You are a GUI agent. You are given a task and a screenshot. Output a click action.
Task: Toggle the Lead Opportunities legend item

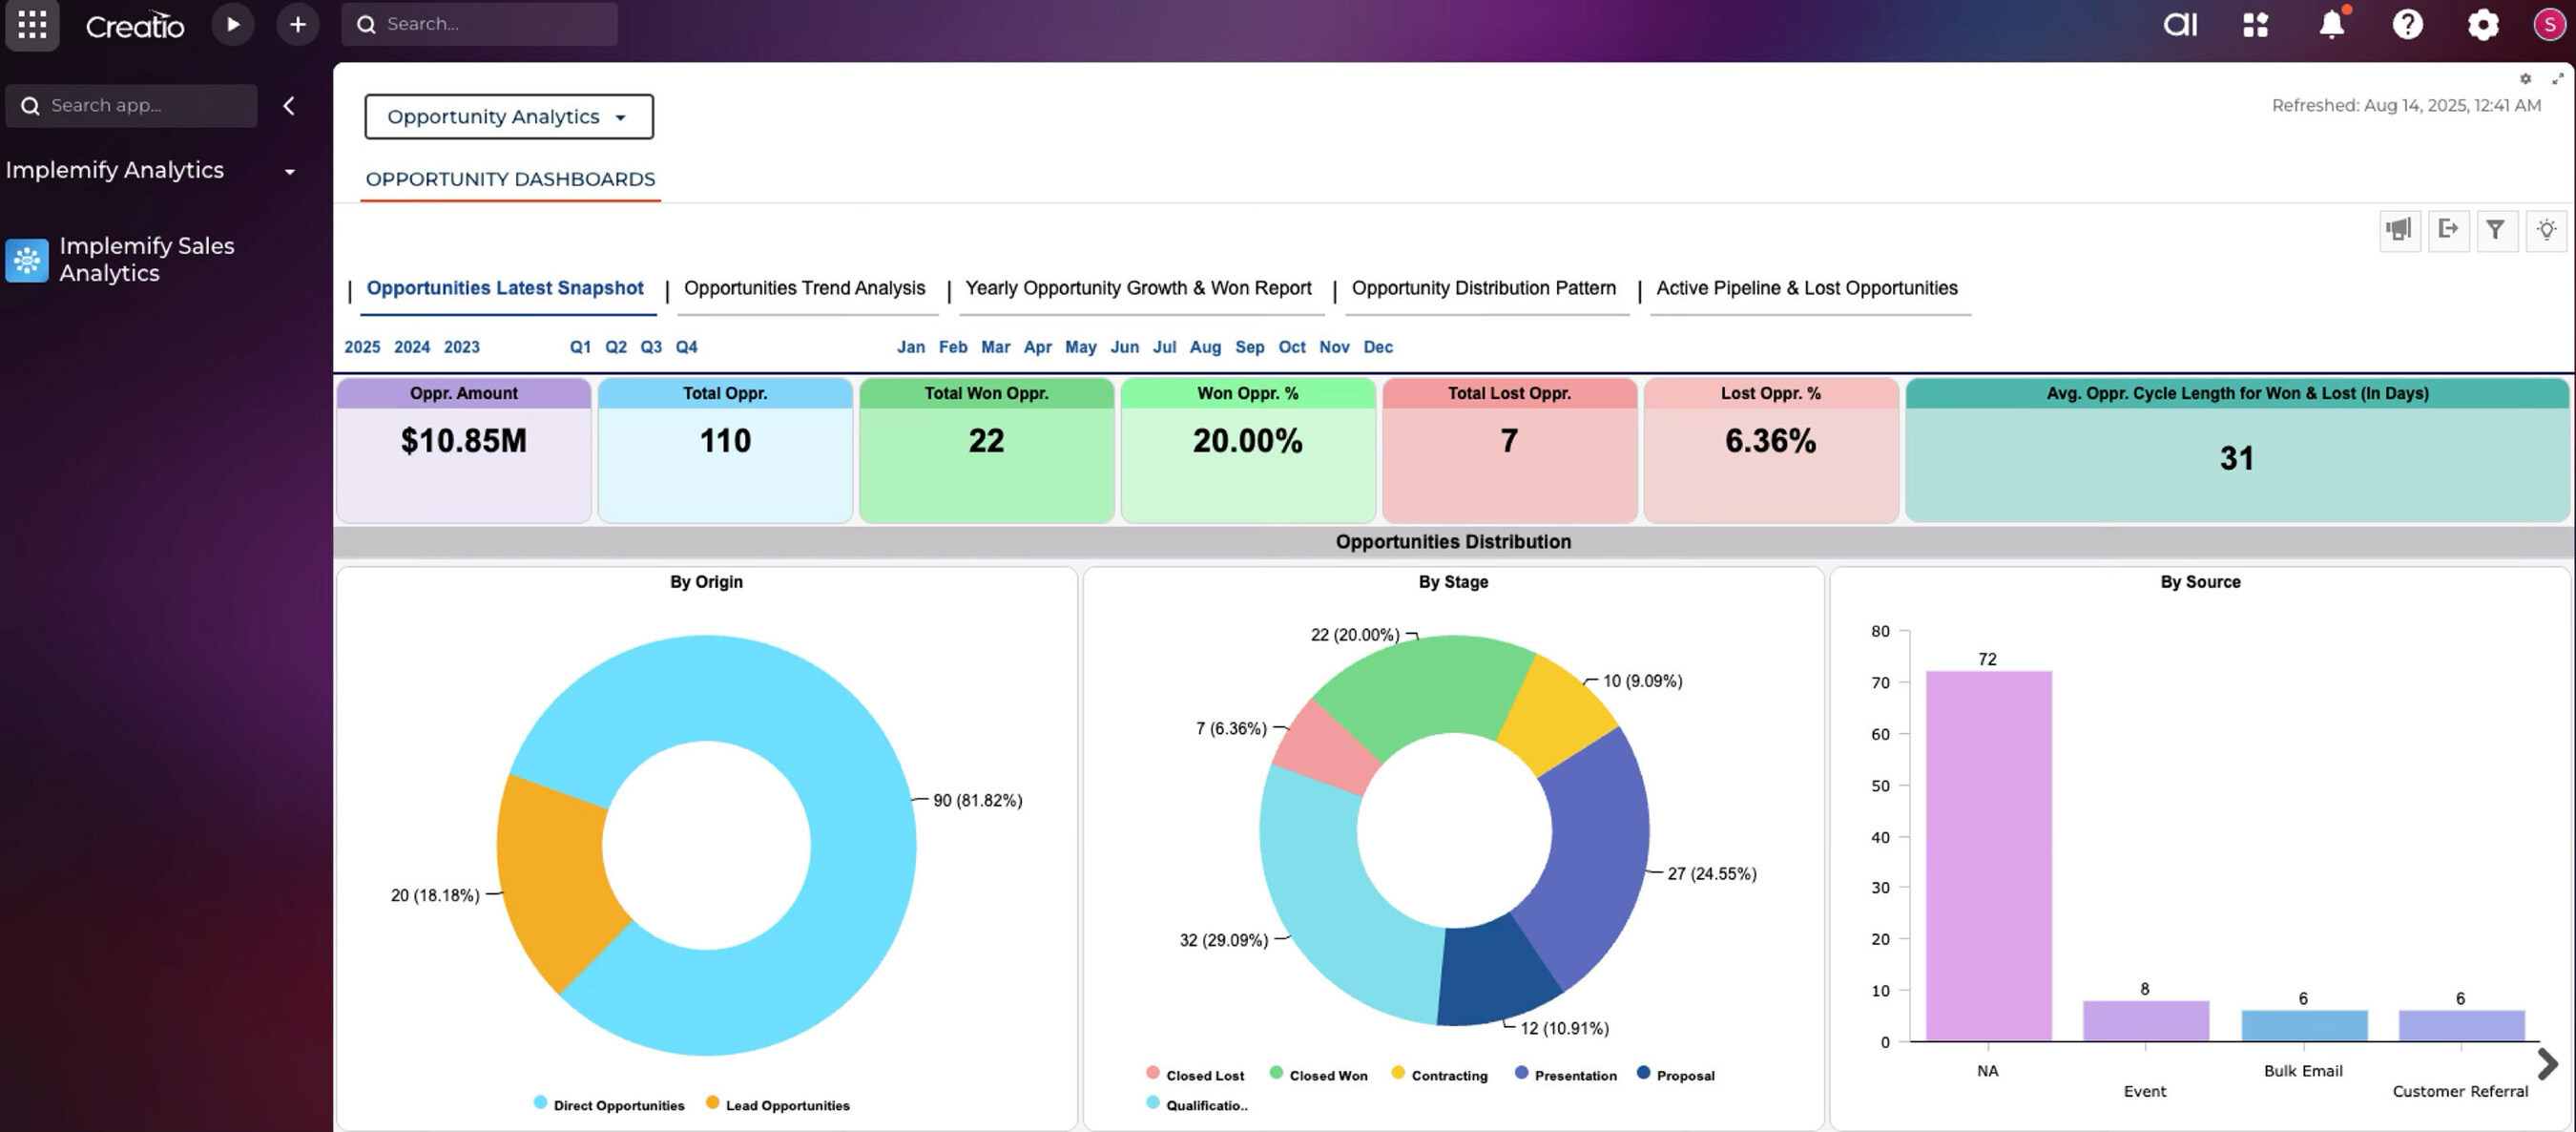[777, 1105]
